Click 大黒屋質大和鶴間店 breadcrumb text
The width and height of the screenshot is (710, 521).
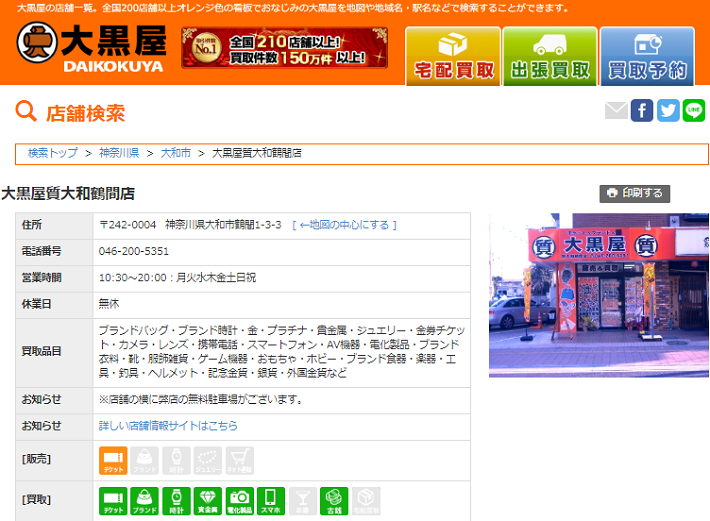coord(257,153)
